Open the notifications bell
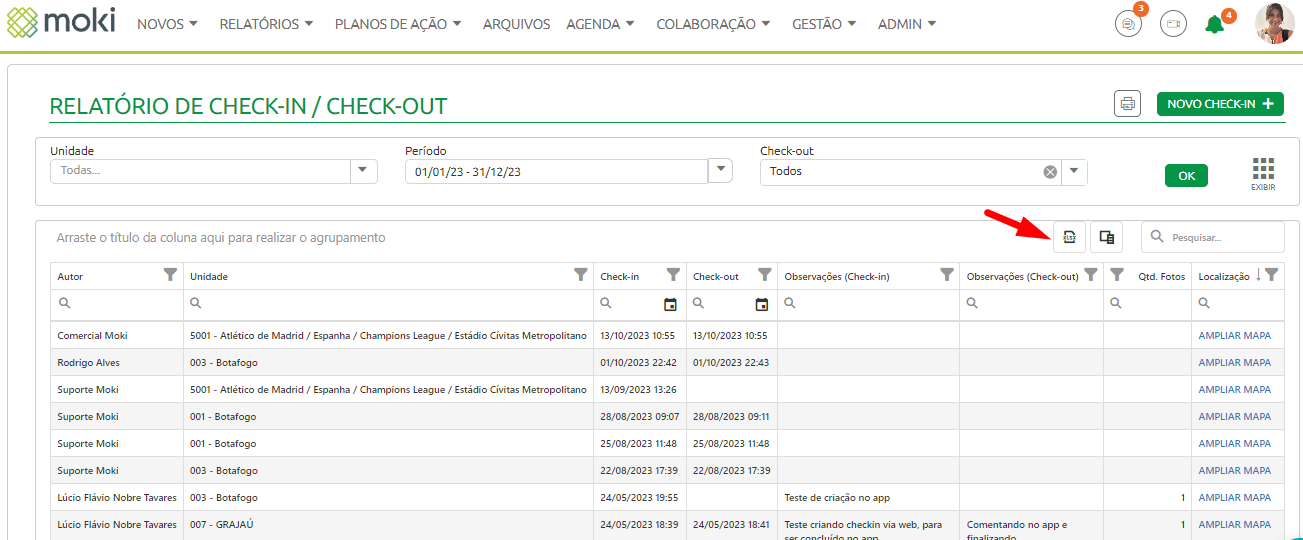Screen dimensions: 1303x540 click(1214, 25)
